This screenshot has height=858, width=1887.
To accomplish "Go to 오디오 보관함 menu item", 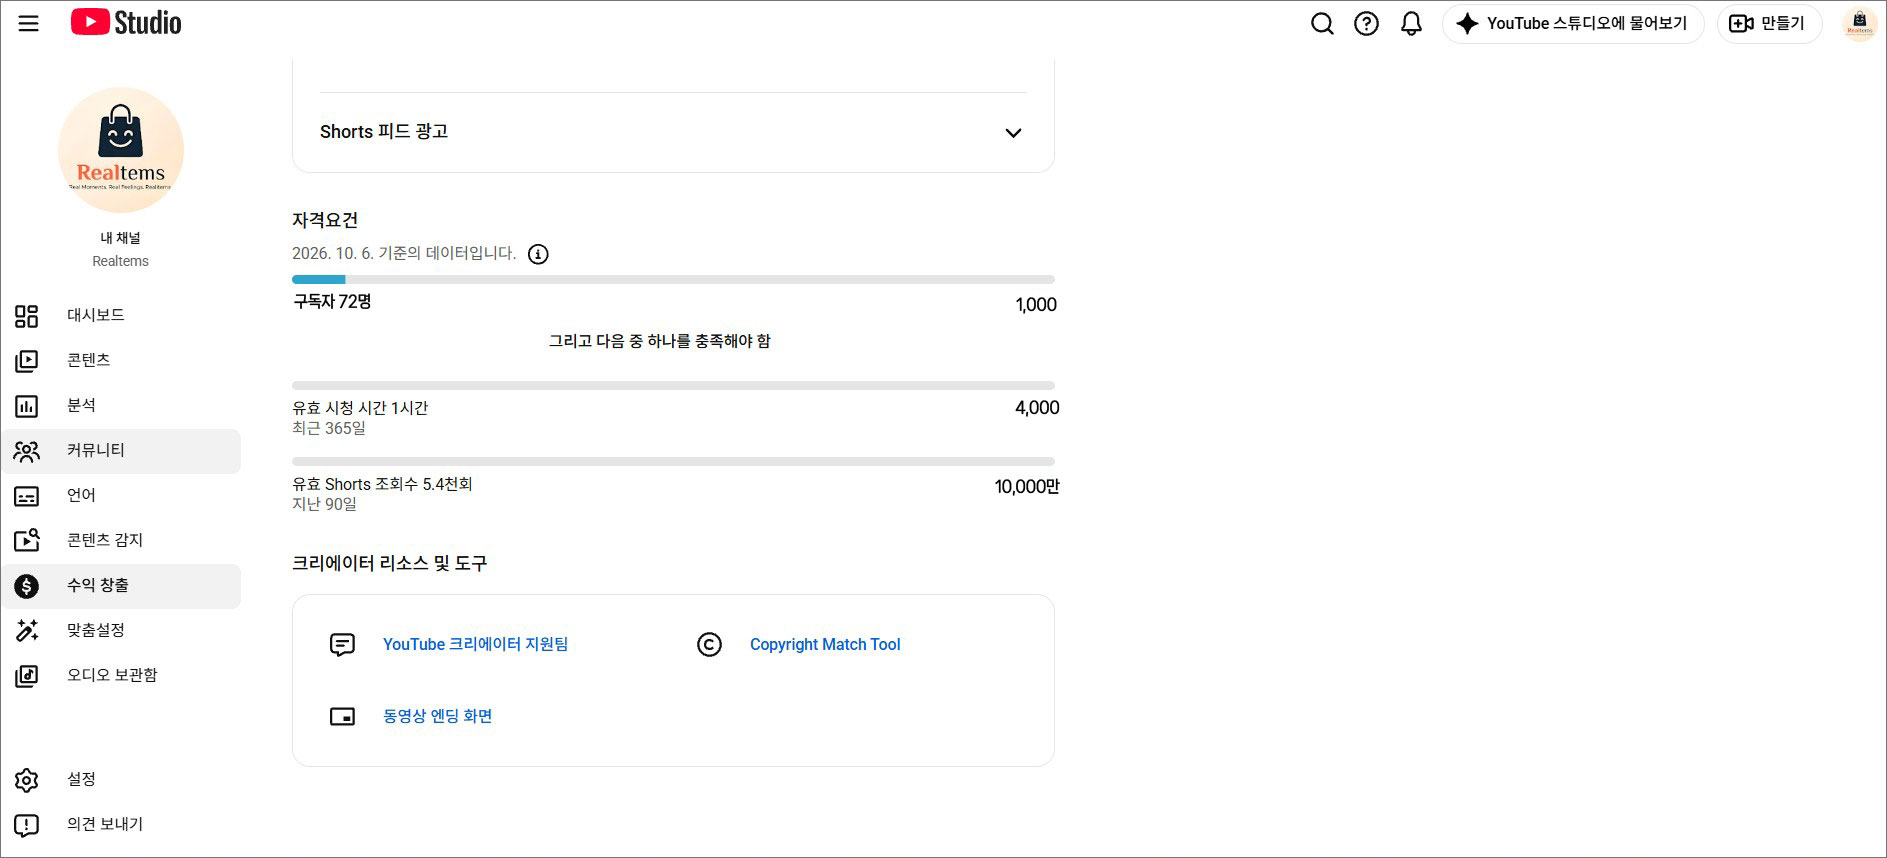I will 121,675.
